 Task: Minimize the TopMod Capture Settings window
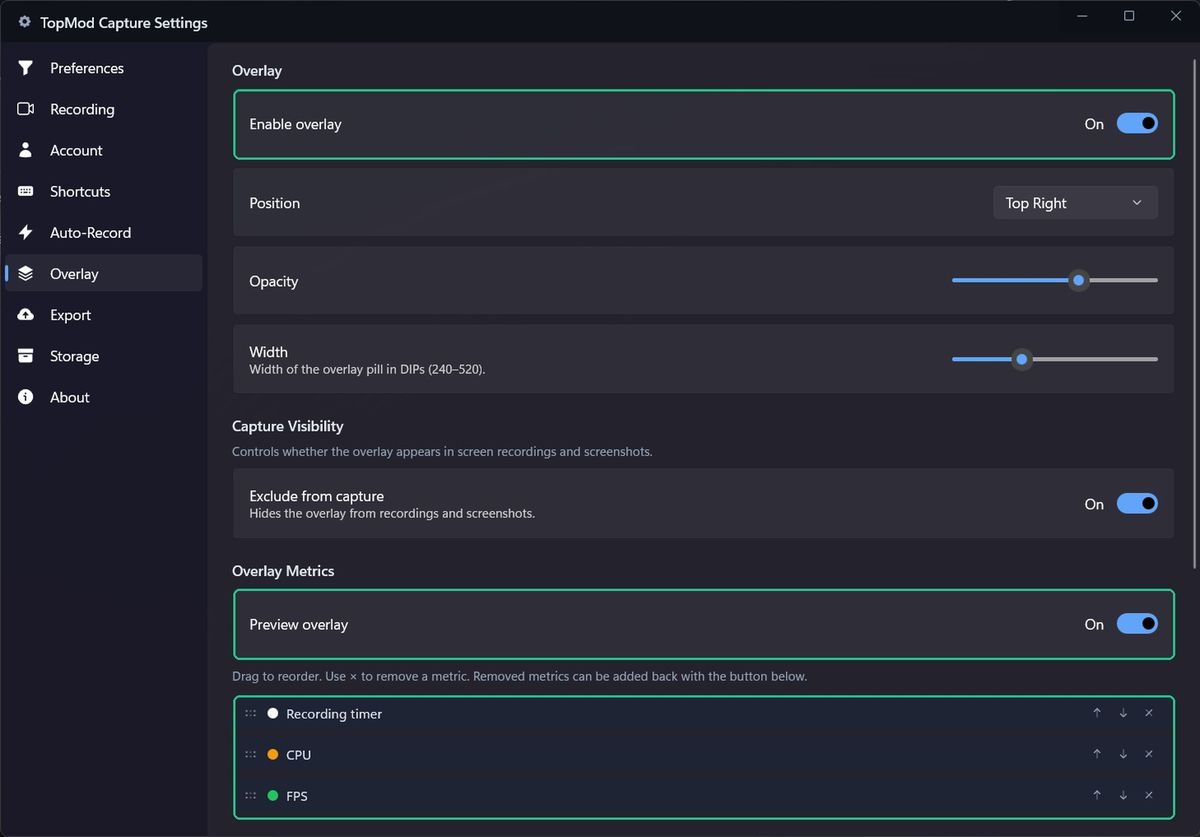(1083, 16)
